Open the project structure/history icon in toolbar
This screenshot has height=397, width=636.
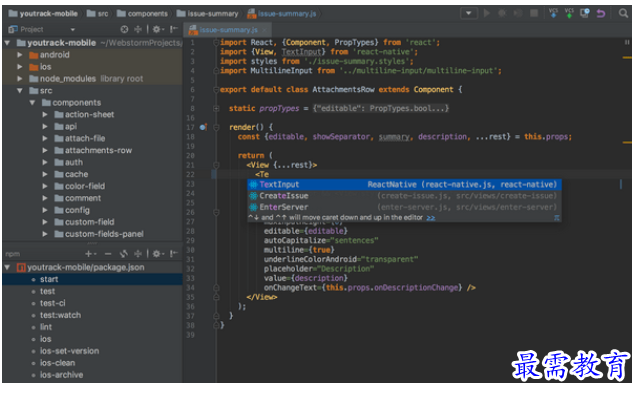pyautogui.click(x=584, y=13)
